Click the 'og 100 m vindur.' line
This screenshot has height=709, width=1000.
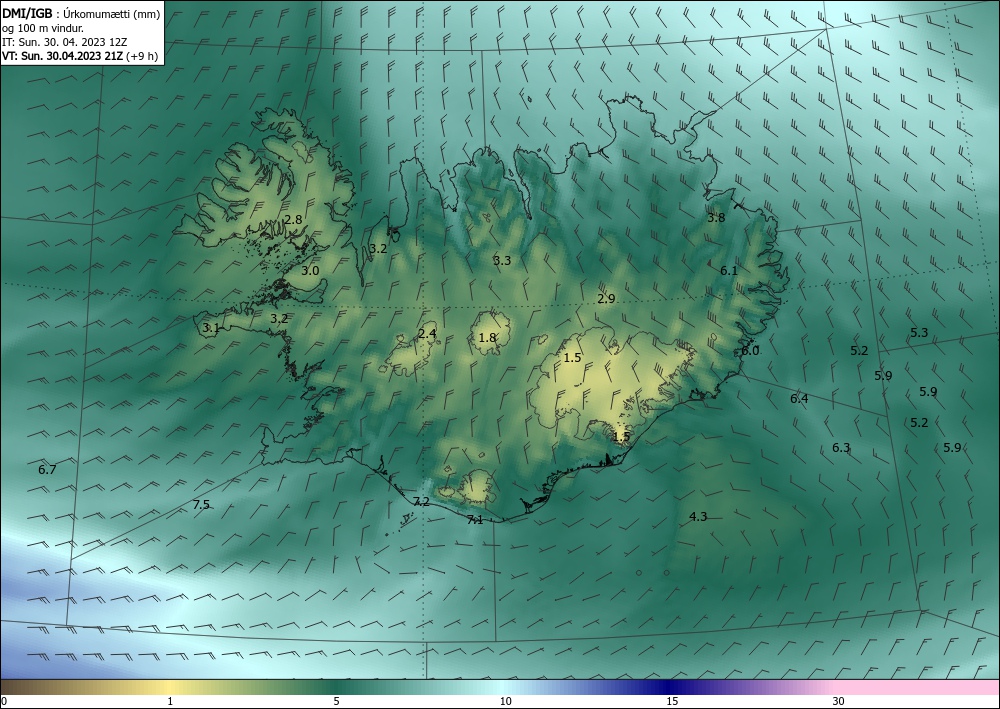click(x=43, y=28)
